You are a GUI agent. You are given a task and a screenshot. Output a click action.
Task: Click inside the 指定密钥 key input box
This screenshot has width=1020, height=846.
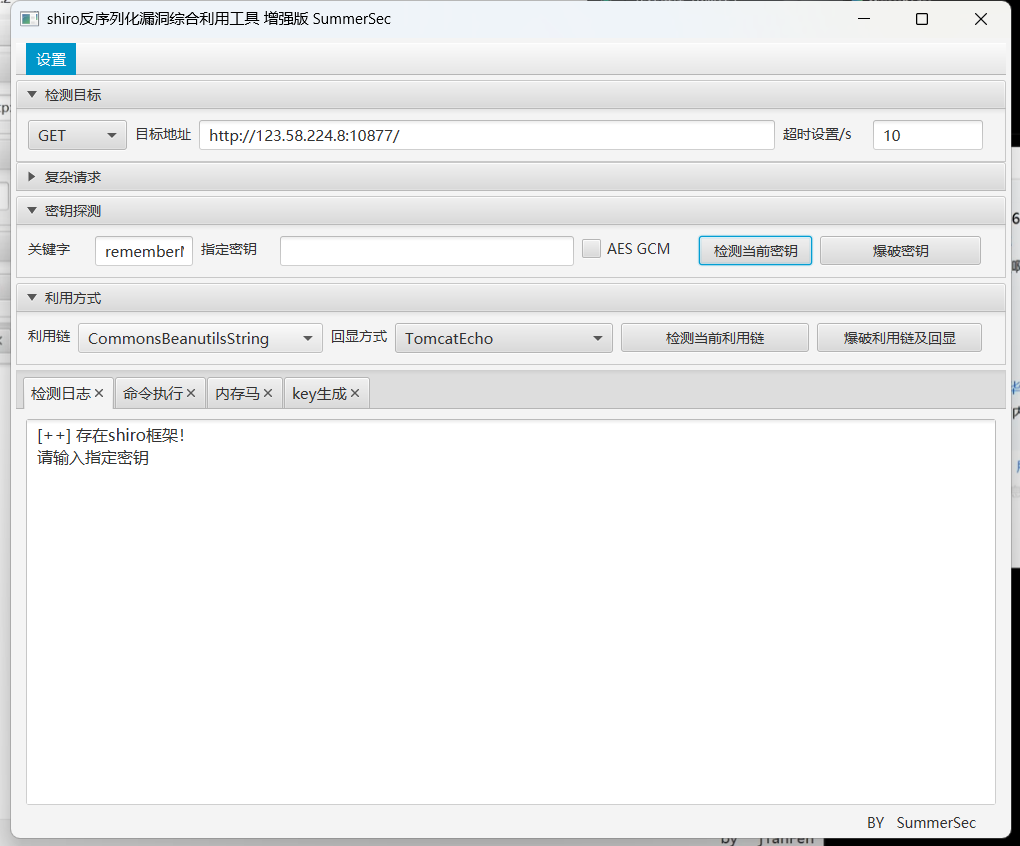click(426, 250)
